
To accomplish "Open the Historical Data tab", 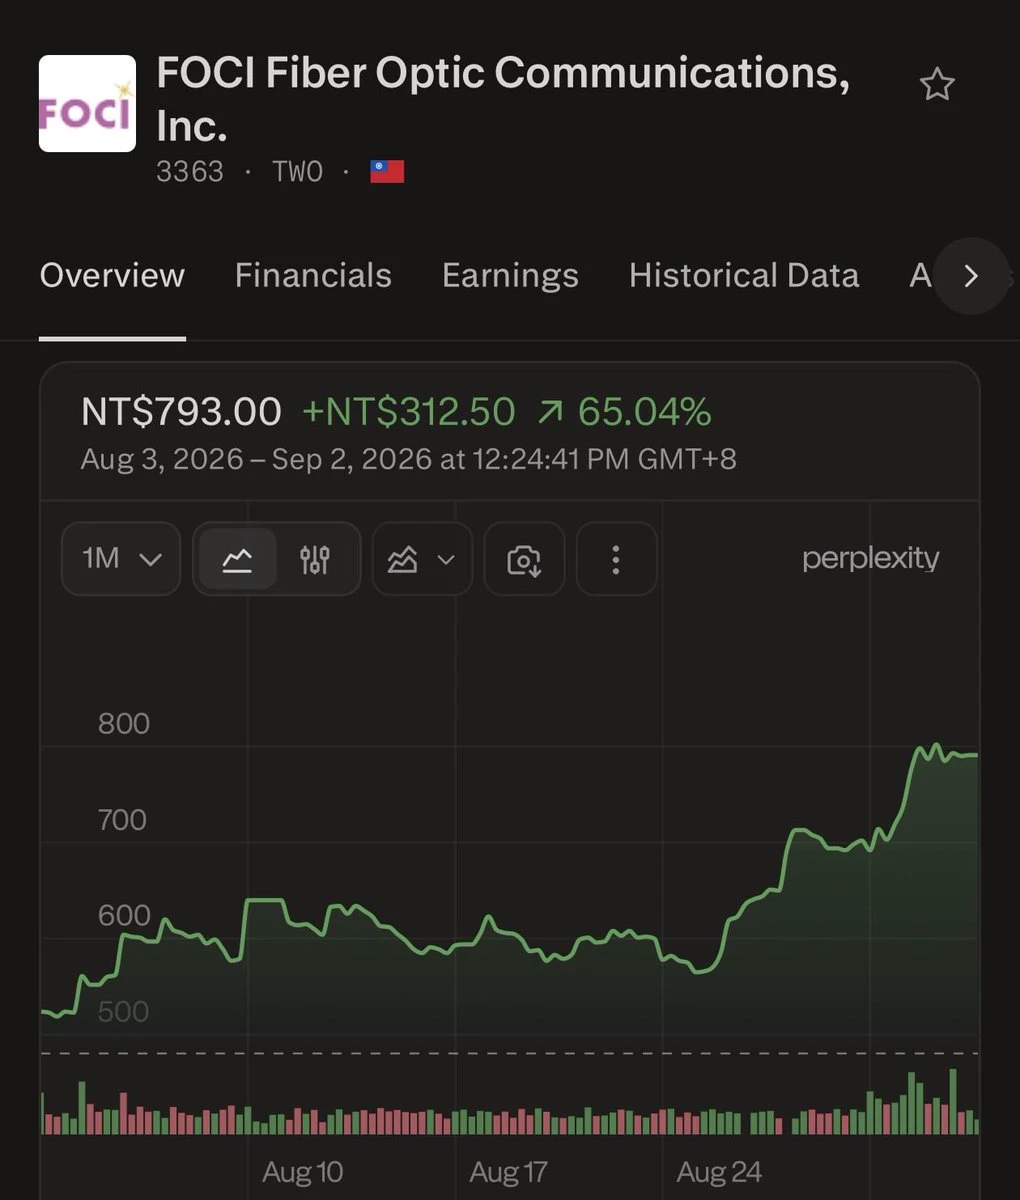I will click(744, 275).
